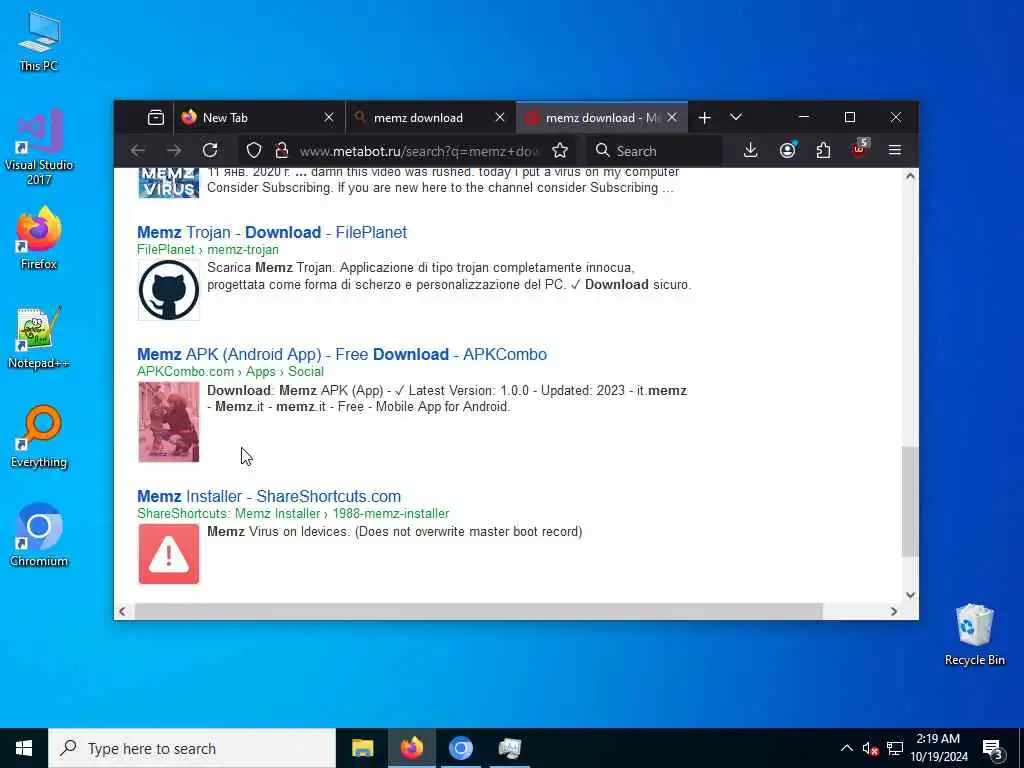Open the network tray icon

point(895,748)
